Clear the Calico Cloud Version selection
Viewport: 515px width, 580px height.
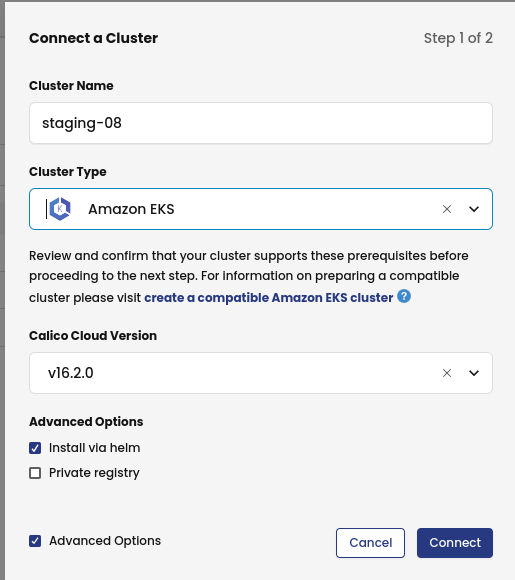pos(447,373)
